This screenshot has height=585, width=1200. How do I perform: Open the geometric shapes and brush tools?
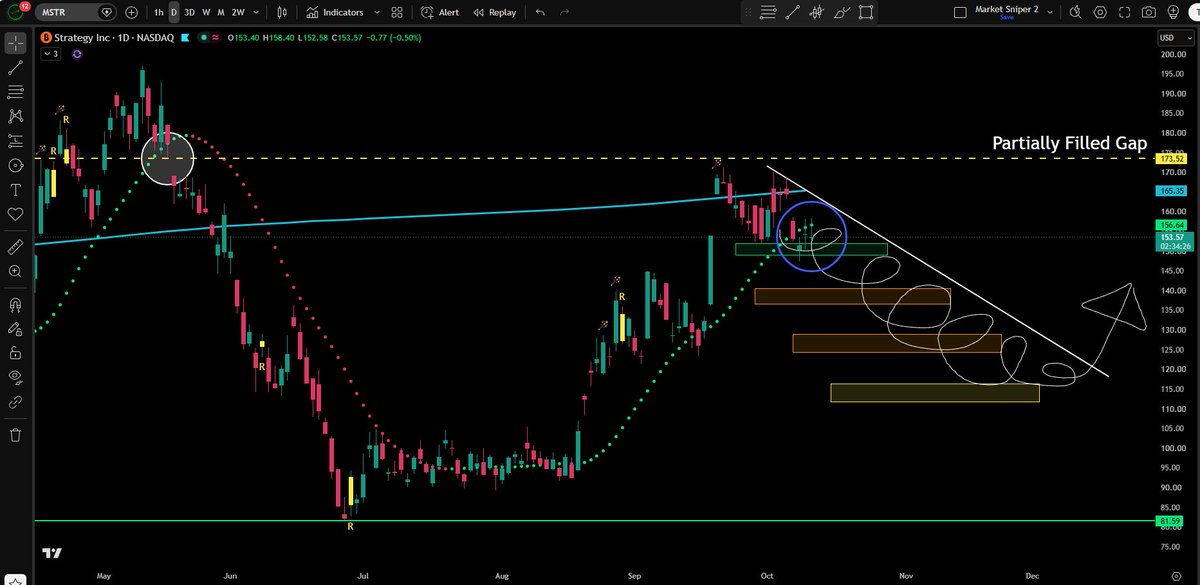pos(16,166)
